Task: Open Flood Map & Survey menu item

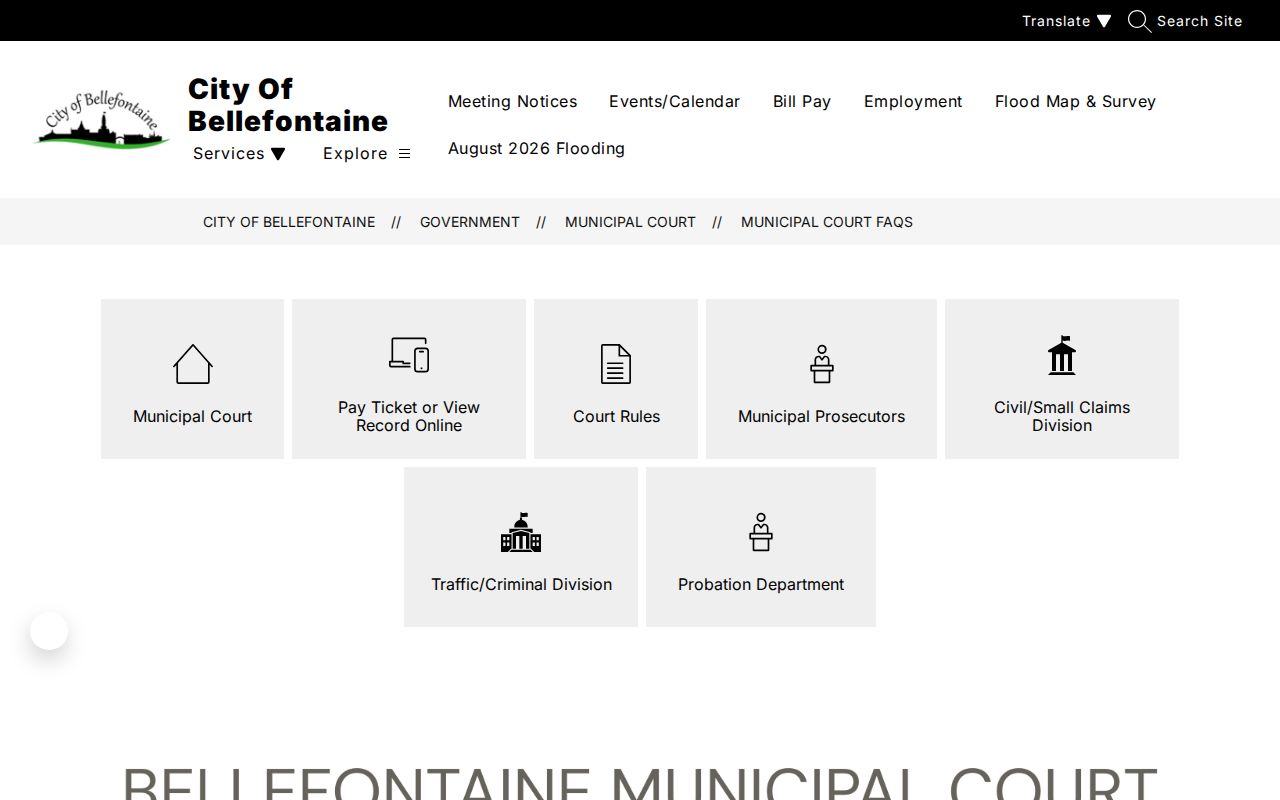Action: point(1075,101)
